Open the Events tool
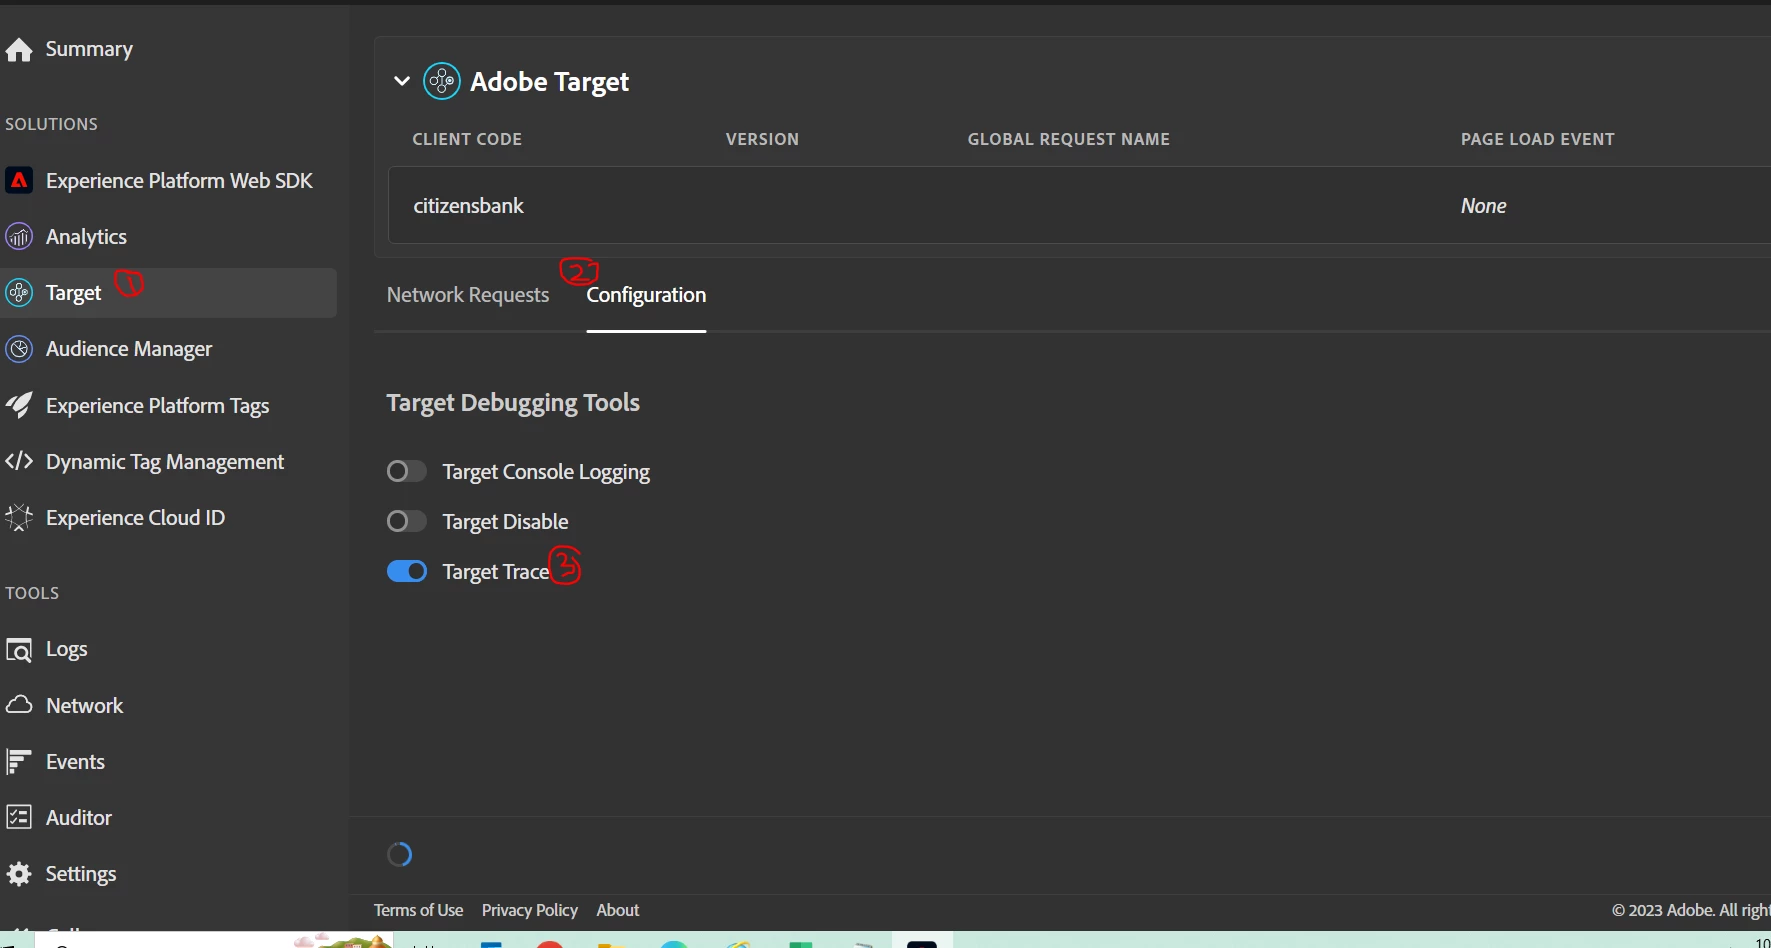1771x948 pixels. point(75,762)
